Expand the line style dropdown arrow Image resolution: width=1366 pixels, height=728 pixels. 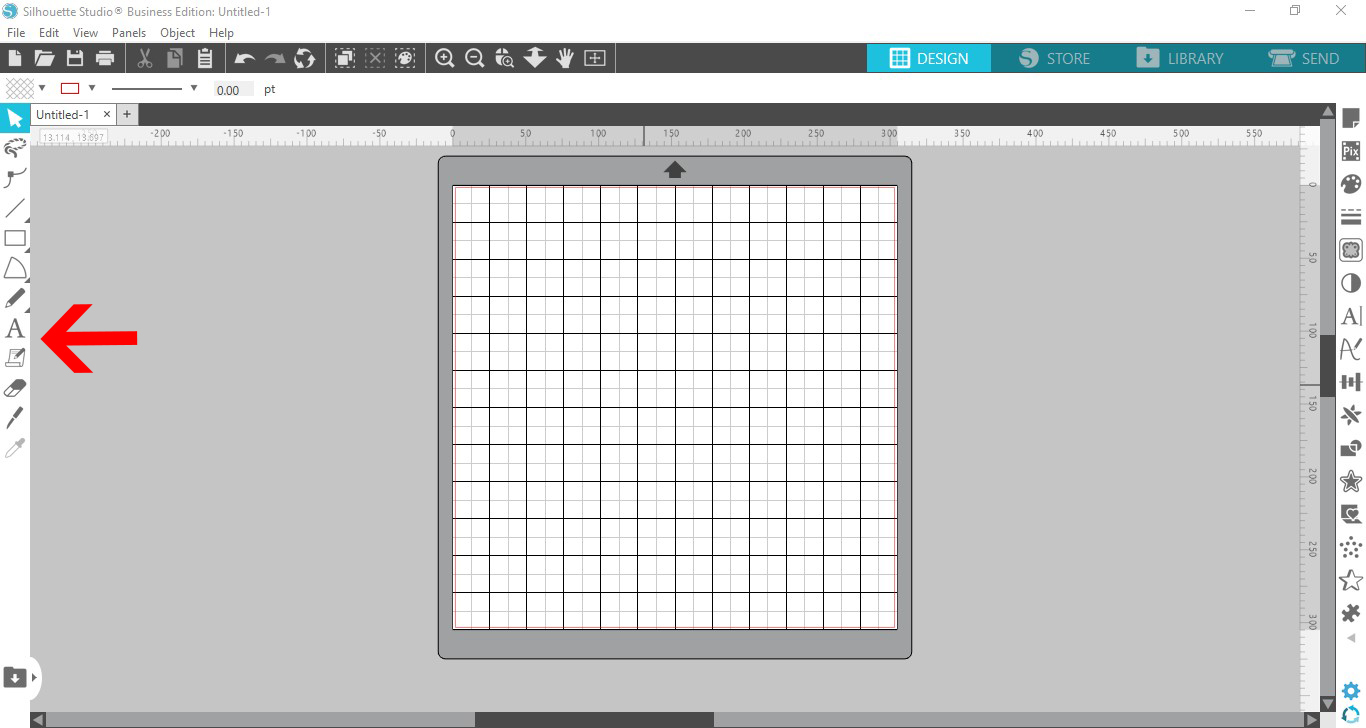coord(194,89)
